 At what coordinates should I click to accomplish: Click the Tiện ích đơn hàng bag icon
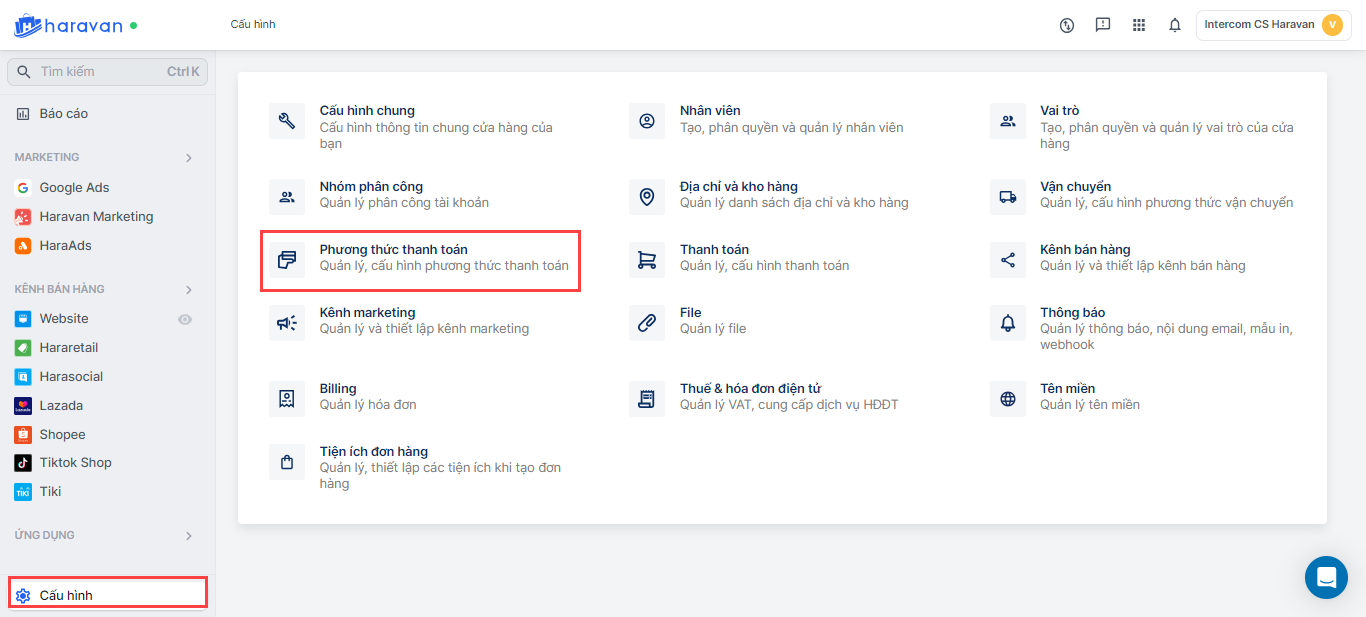click(287, 462)
